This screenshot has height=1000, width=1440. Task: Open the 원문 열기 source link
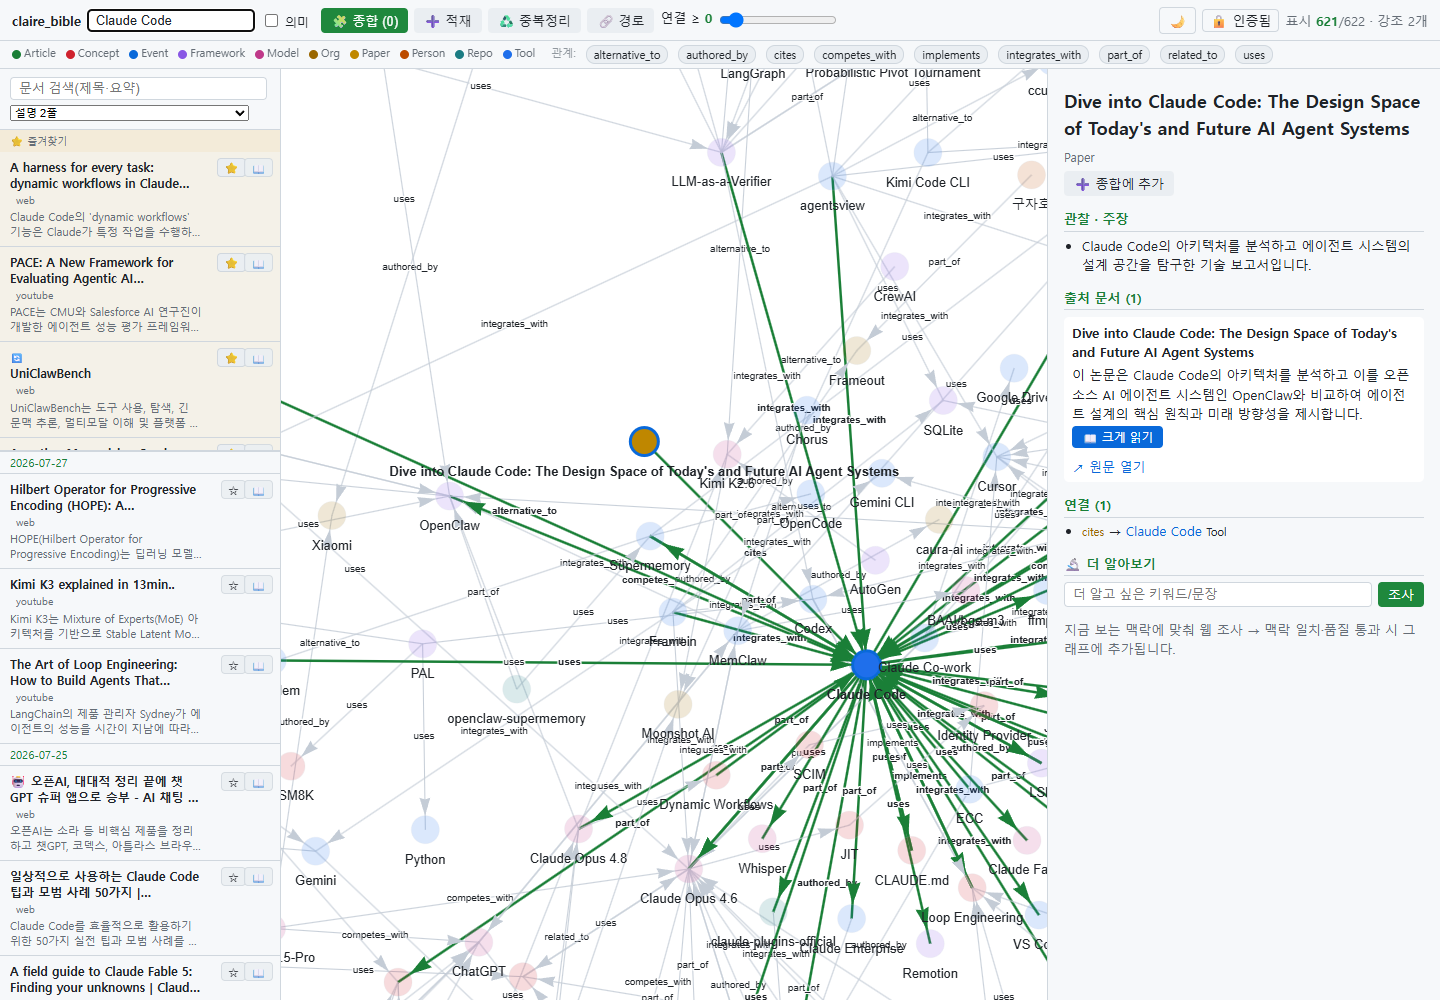pyautogui.click(x=1109, y=467)
